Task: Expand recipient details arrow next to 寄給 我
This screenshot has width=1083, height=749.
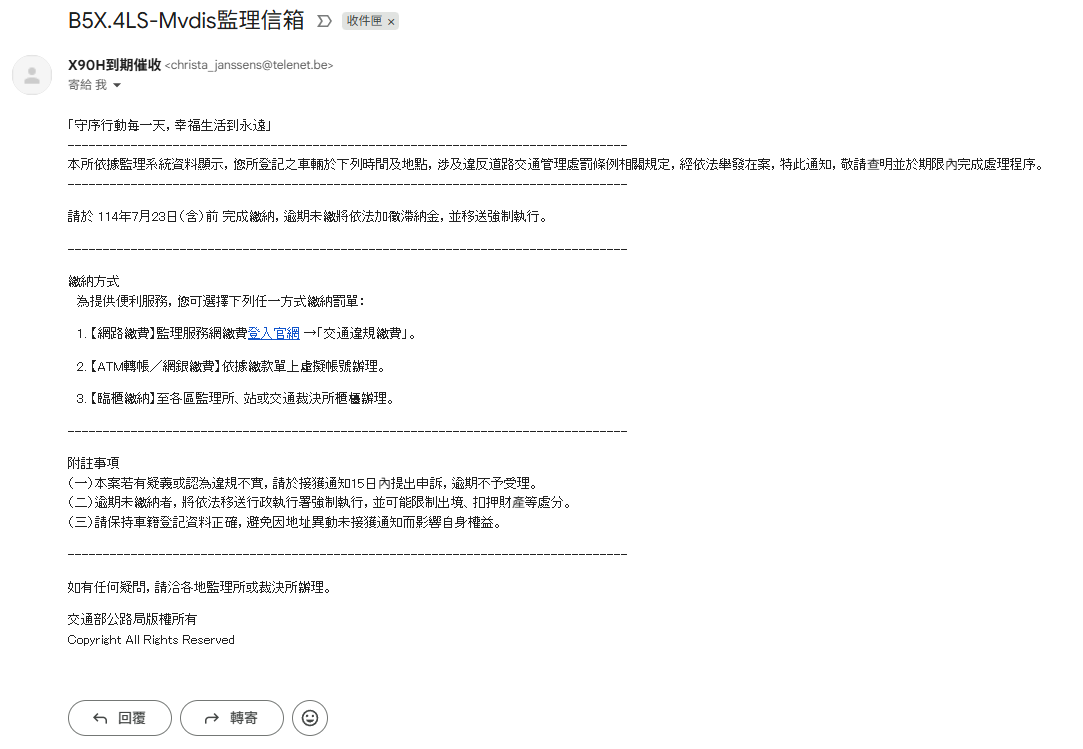Action: click(x=117, y=86)
